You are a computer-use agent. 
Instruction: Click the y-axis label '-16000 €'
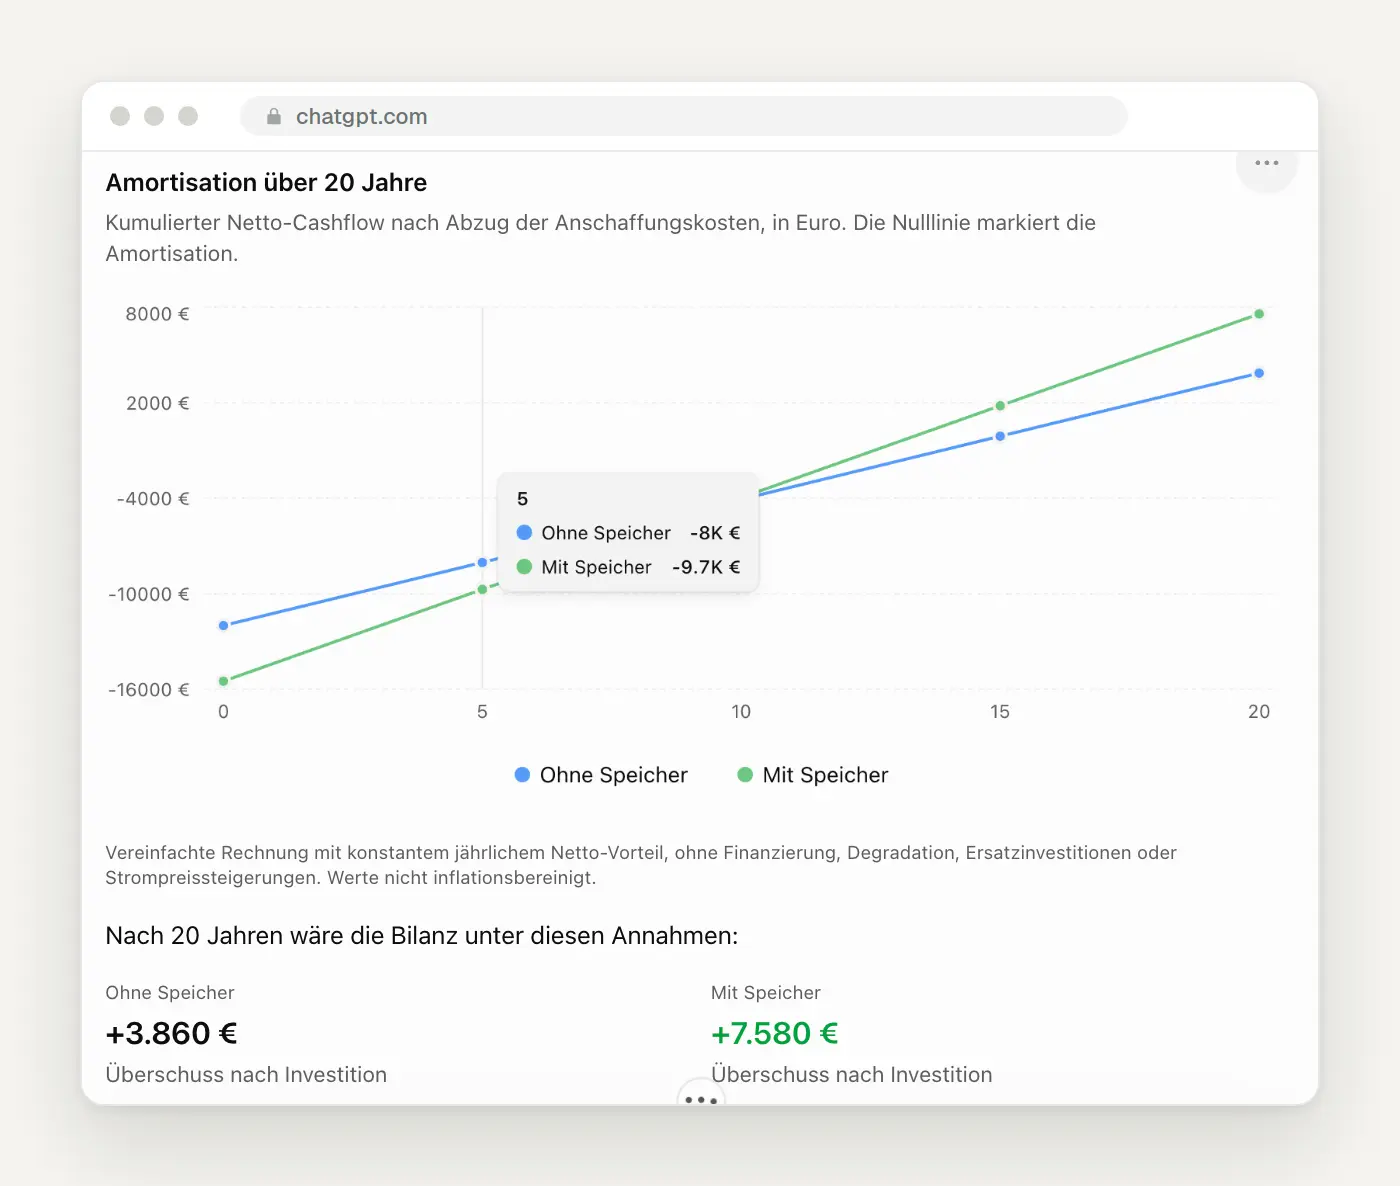[148, 690]
